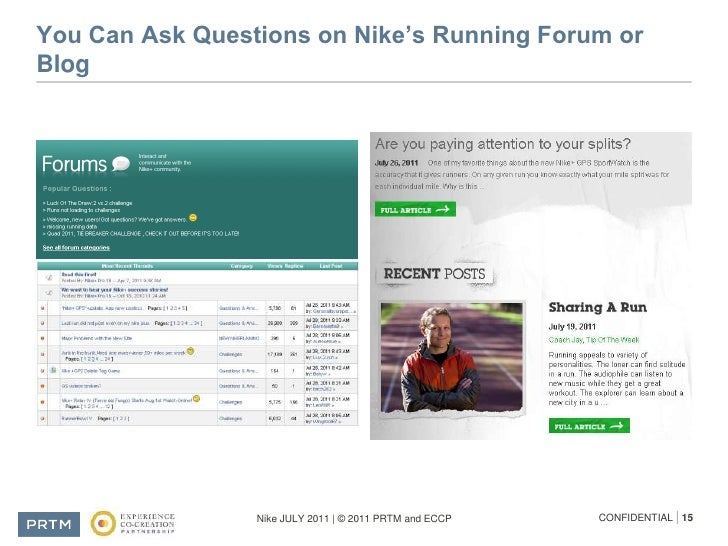Click status icon of 'GS videos broken?' row
The image size is (728, 546).
point(43,386)
